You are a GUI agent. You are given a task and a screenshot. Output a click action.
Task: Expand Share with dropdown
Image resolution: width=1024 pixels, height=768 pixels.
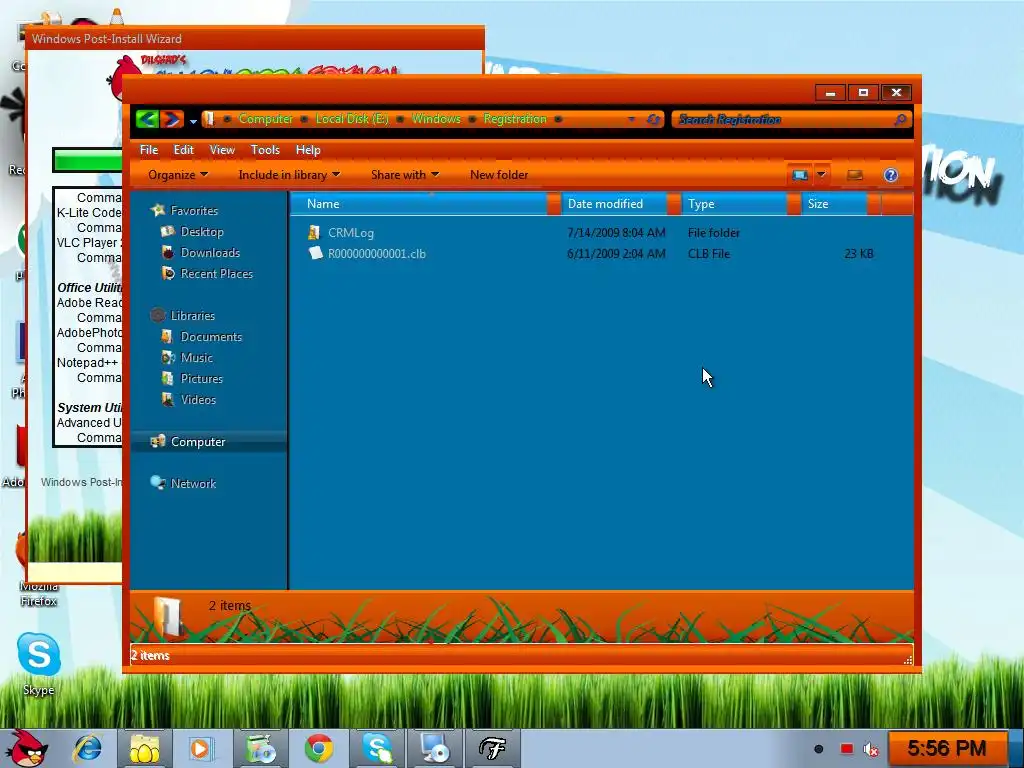[x=405, y=174]
